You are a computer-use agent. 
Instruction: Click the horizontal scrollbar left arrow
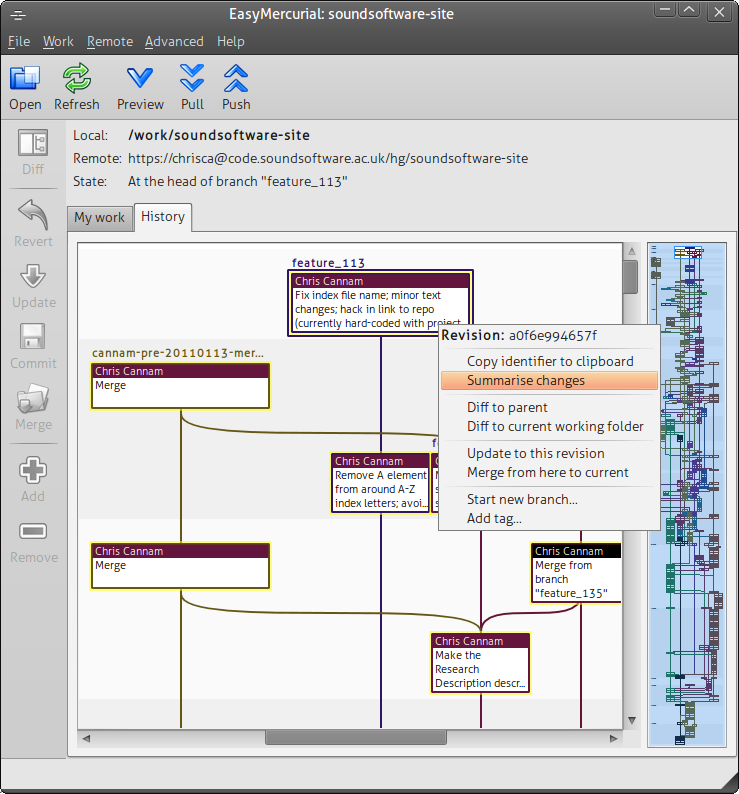[x=86, y=738]
